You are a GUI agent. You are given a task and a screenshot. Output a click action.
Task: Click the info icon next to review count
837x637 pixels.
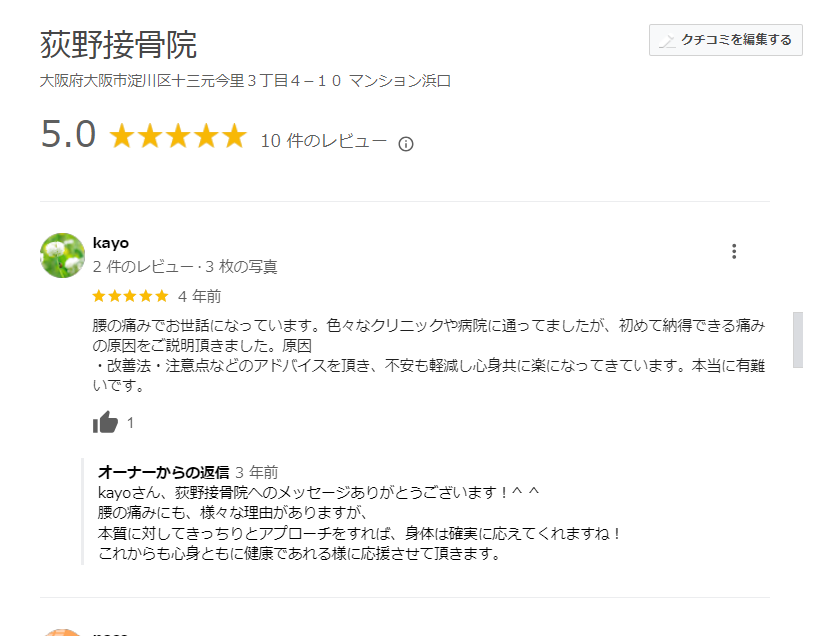[404, 142]
